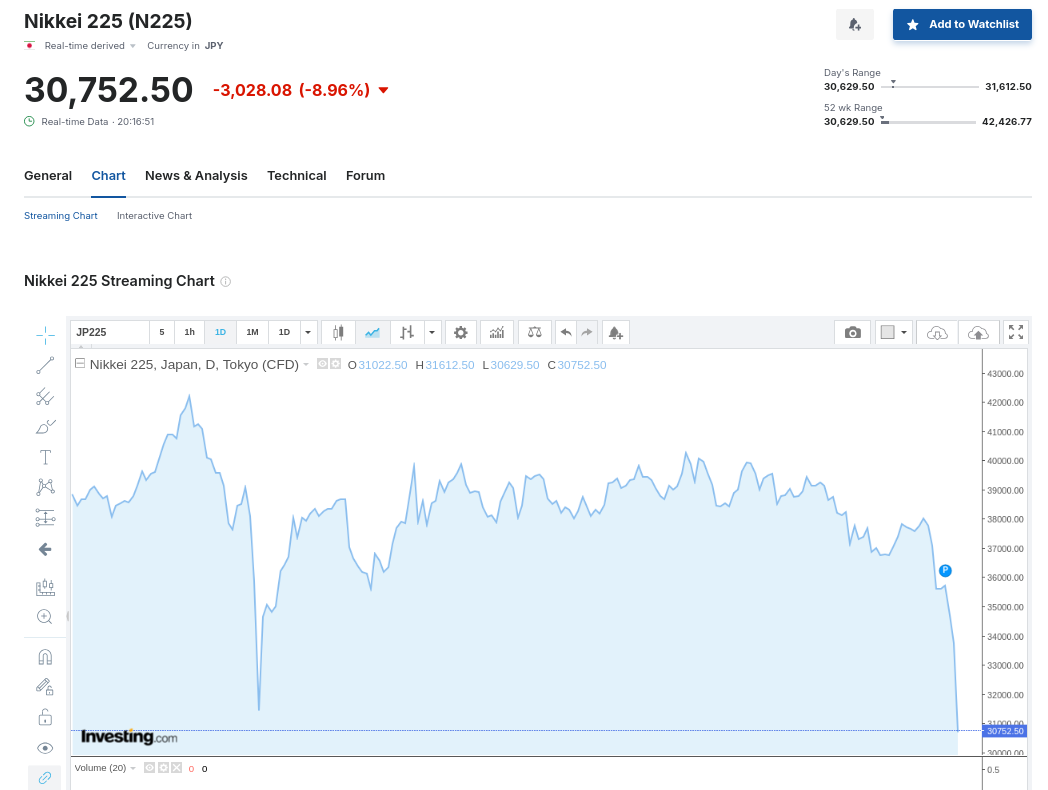This screenshot has height=790, width=1048.
Task: Open settings gear next to Nikkei legend
Action: [336, 364]
